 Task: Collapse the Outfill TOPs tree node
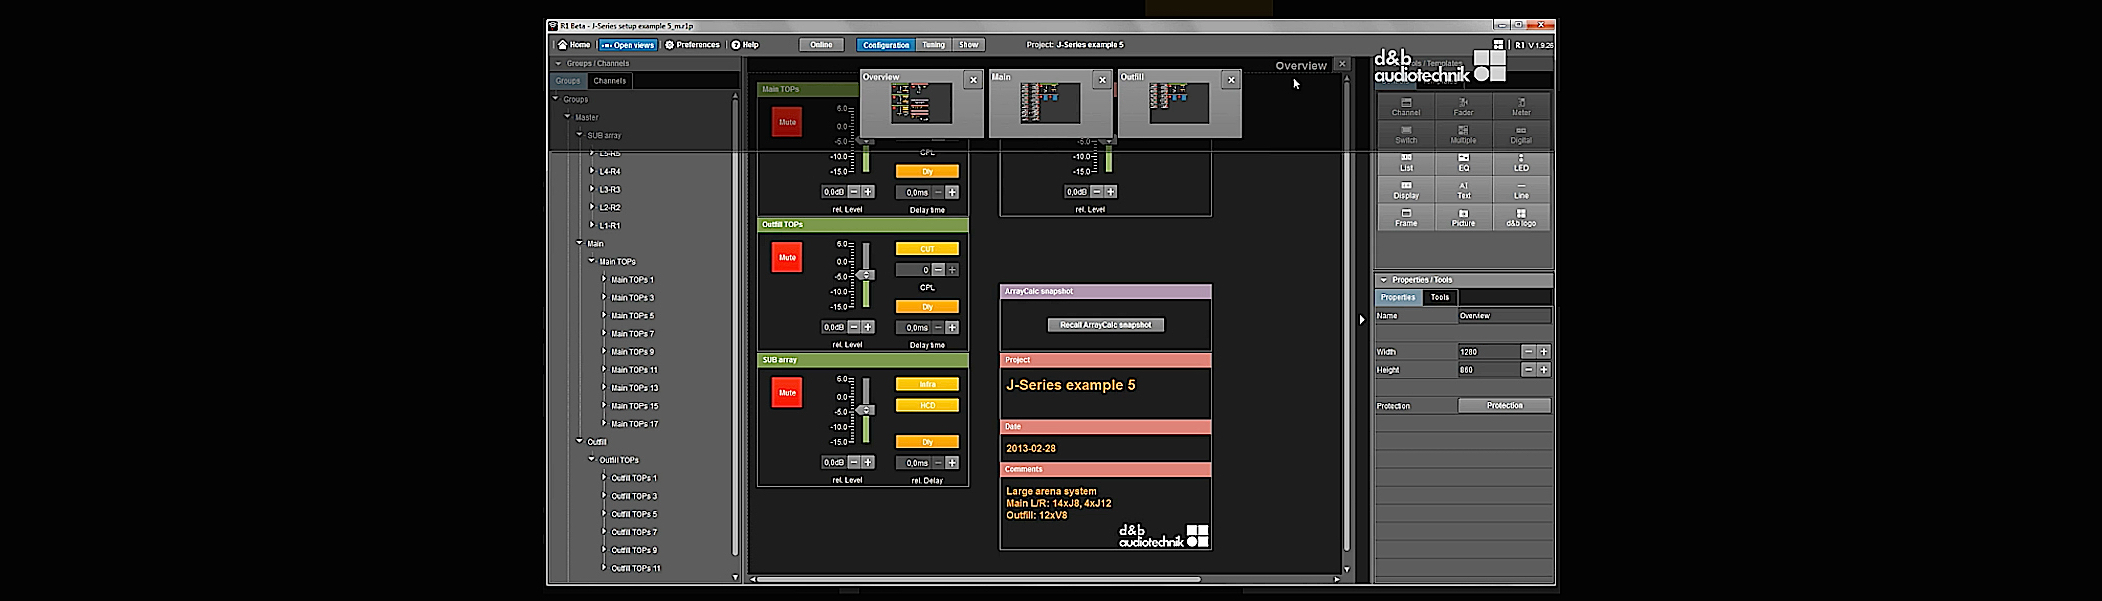(x=592, y=459)
